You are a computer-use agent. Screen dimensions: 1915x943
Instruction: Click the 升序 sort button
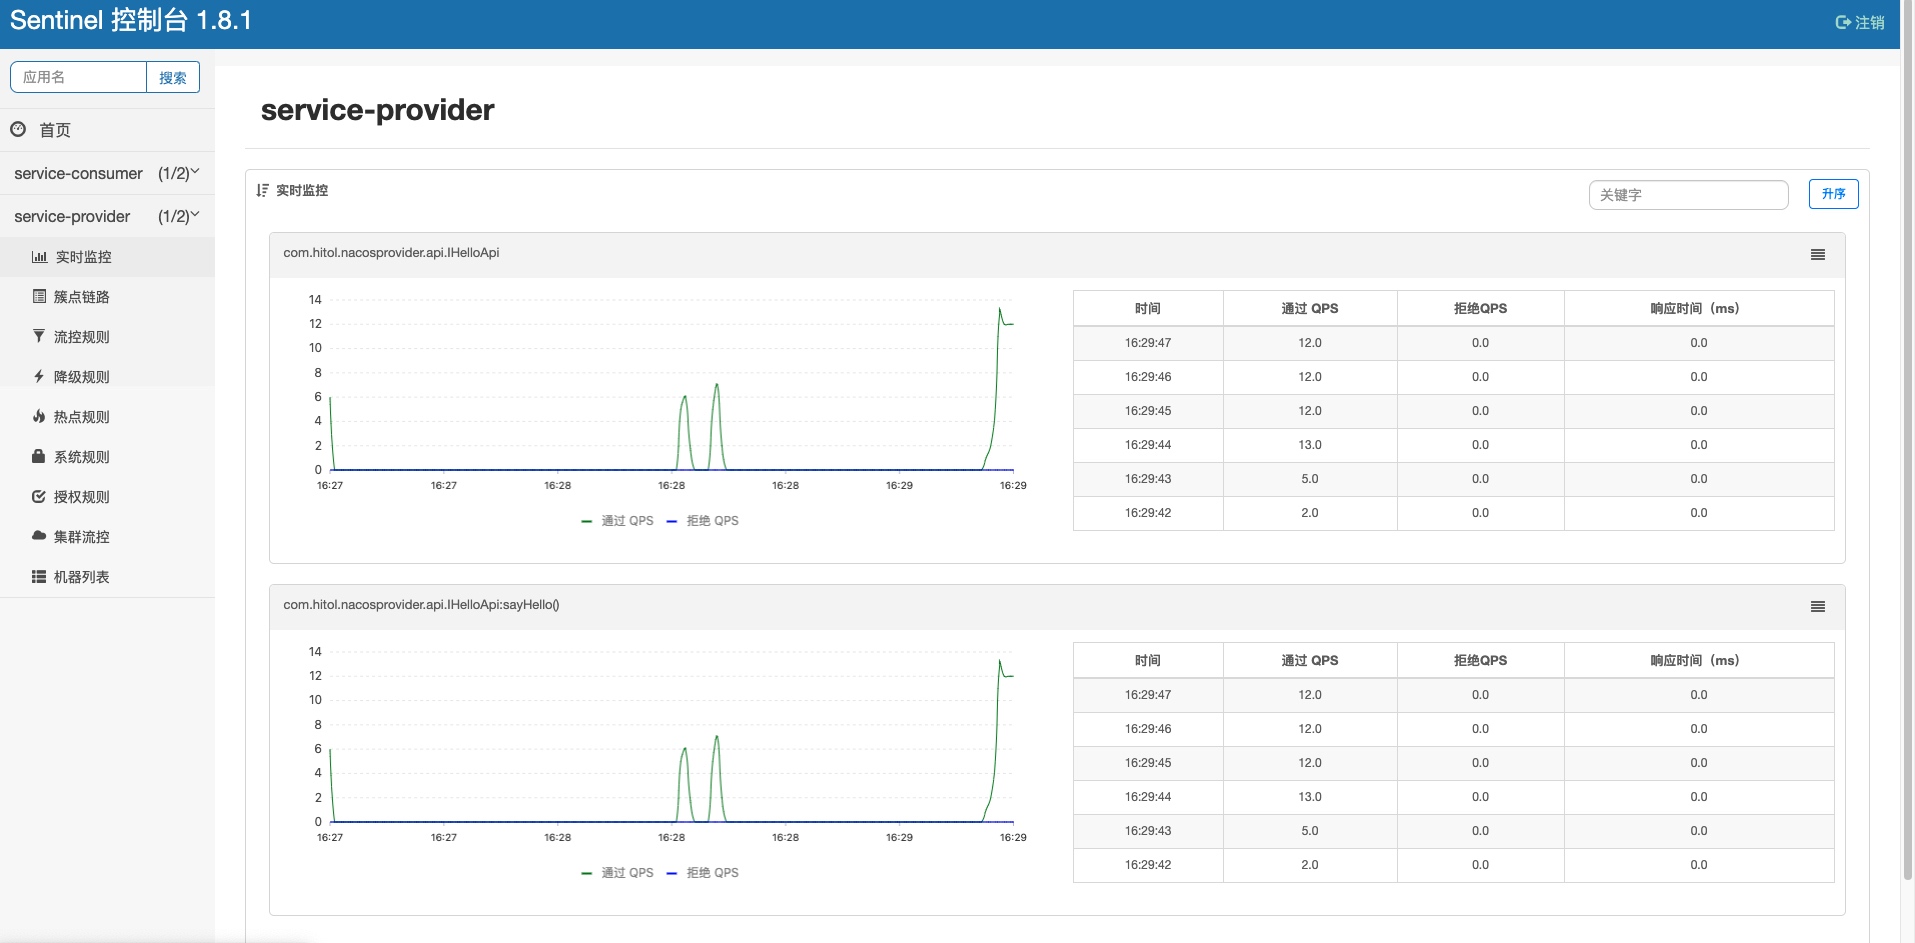(1833, 194)
